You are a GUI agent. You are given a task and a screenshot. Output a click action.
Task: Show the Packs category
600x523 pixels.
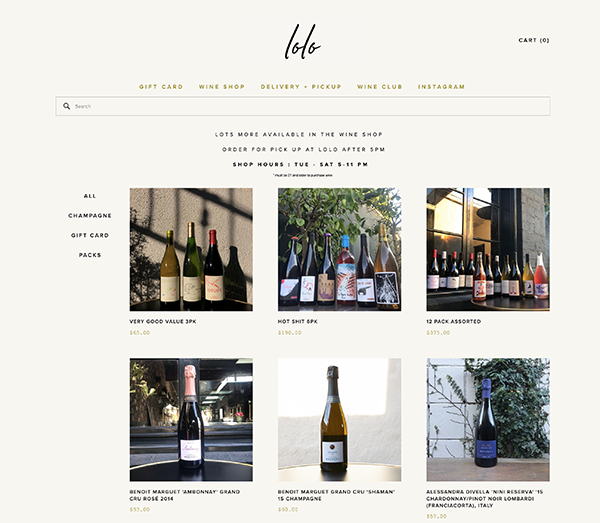tap(90, 255)
